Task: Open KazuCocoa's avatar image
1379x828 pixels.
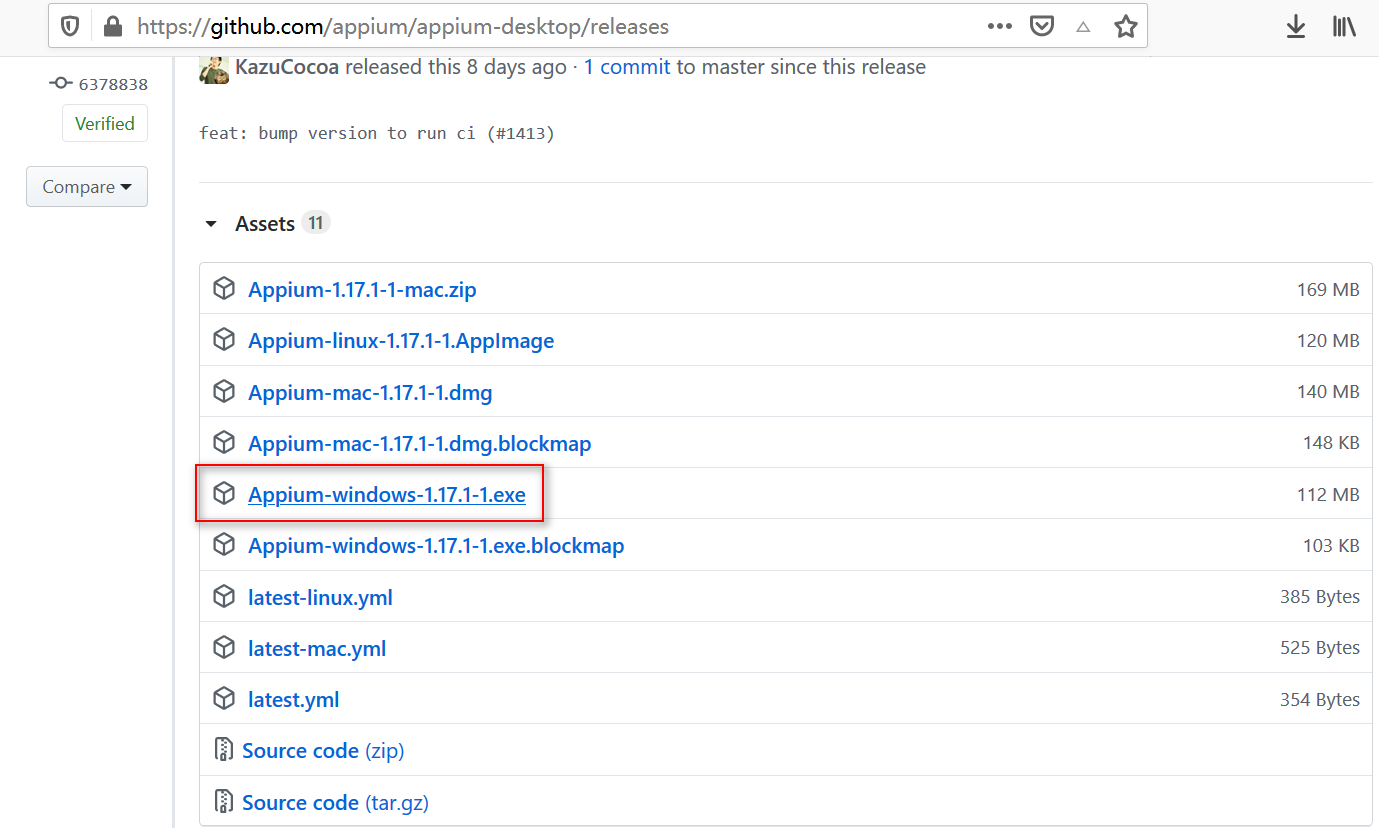Action: (x=214, y=68)
